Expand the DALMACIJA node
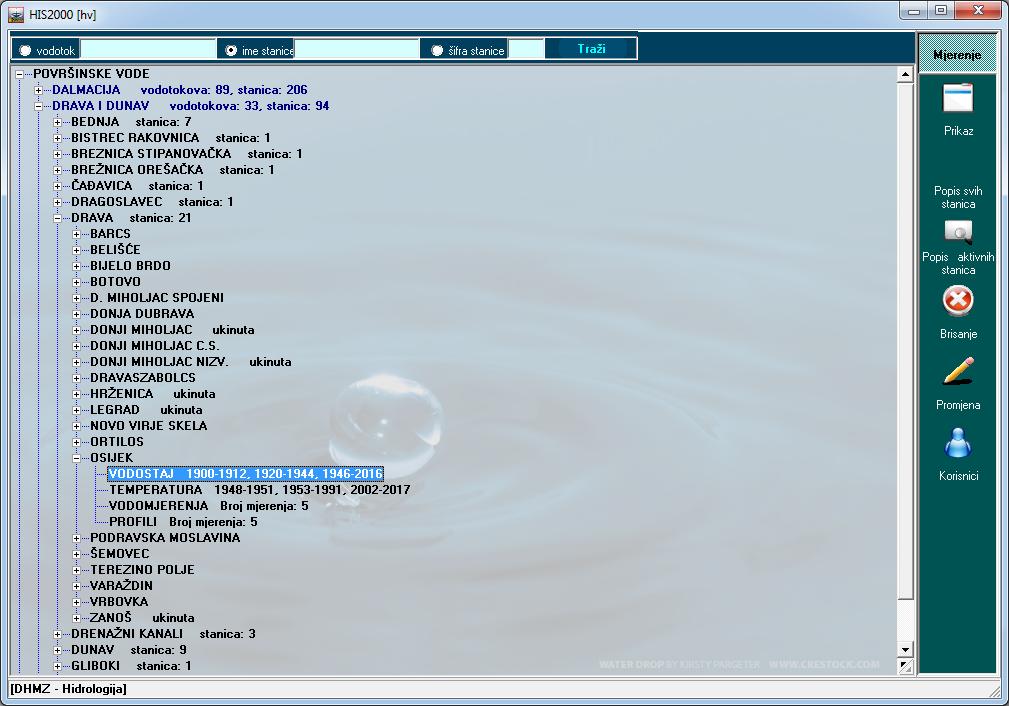 [38, 90]
